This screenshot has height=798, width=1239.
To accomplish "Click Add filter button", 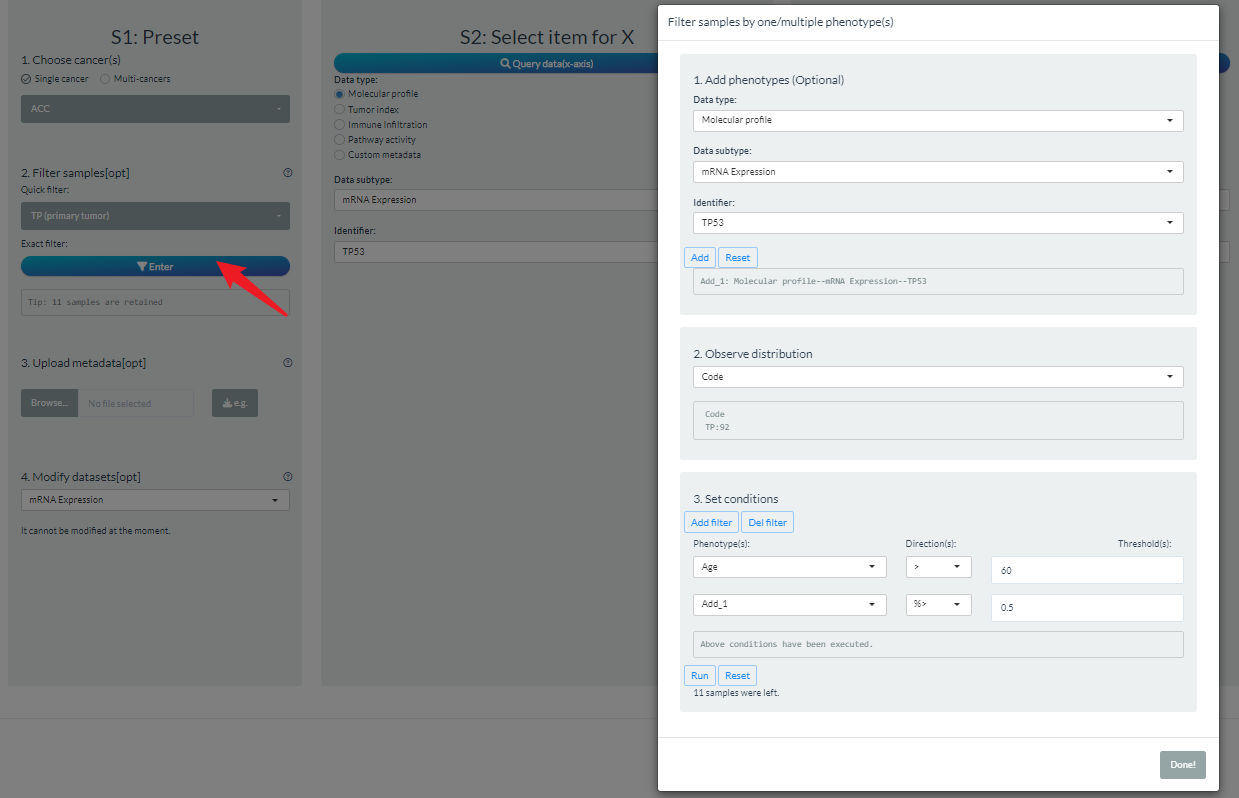I will (712, 523).
